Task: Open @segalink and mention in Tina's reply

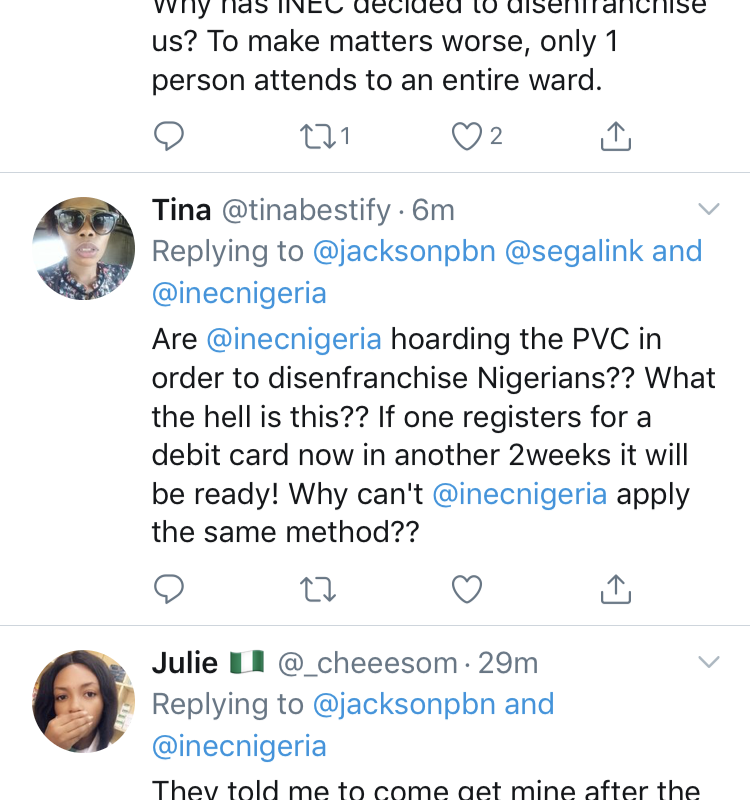Action: (604, 252)
